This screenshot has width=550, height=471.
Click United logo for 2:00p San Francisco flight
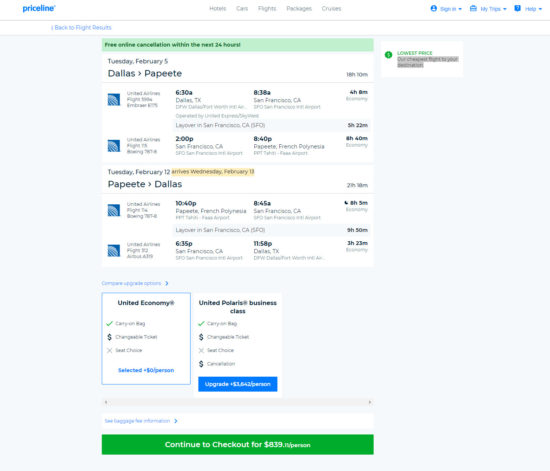point(114,146)
